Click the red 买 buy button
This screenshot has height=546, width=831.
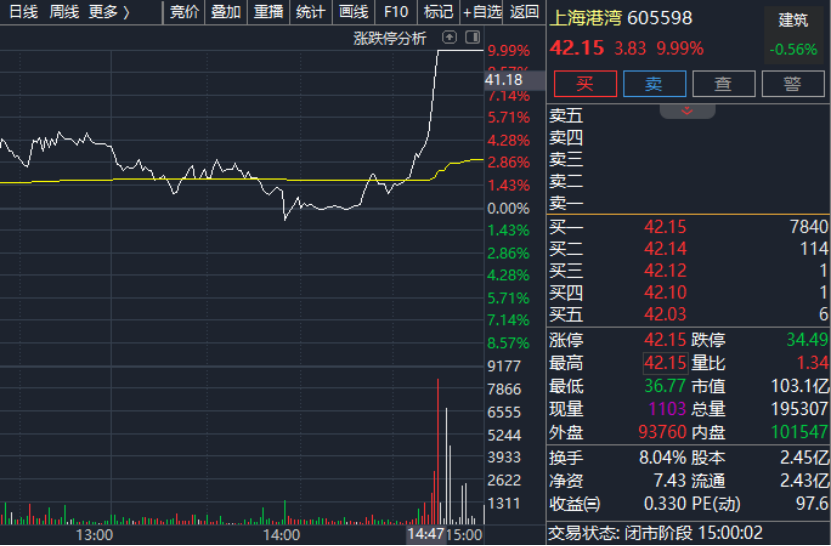(x=584, y=84)
